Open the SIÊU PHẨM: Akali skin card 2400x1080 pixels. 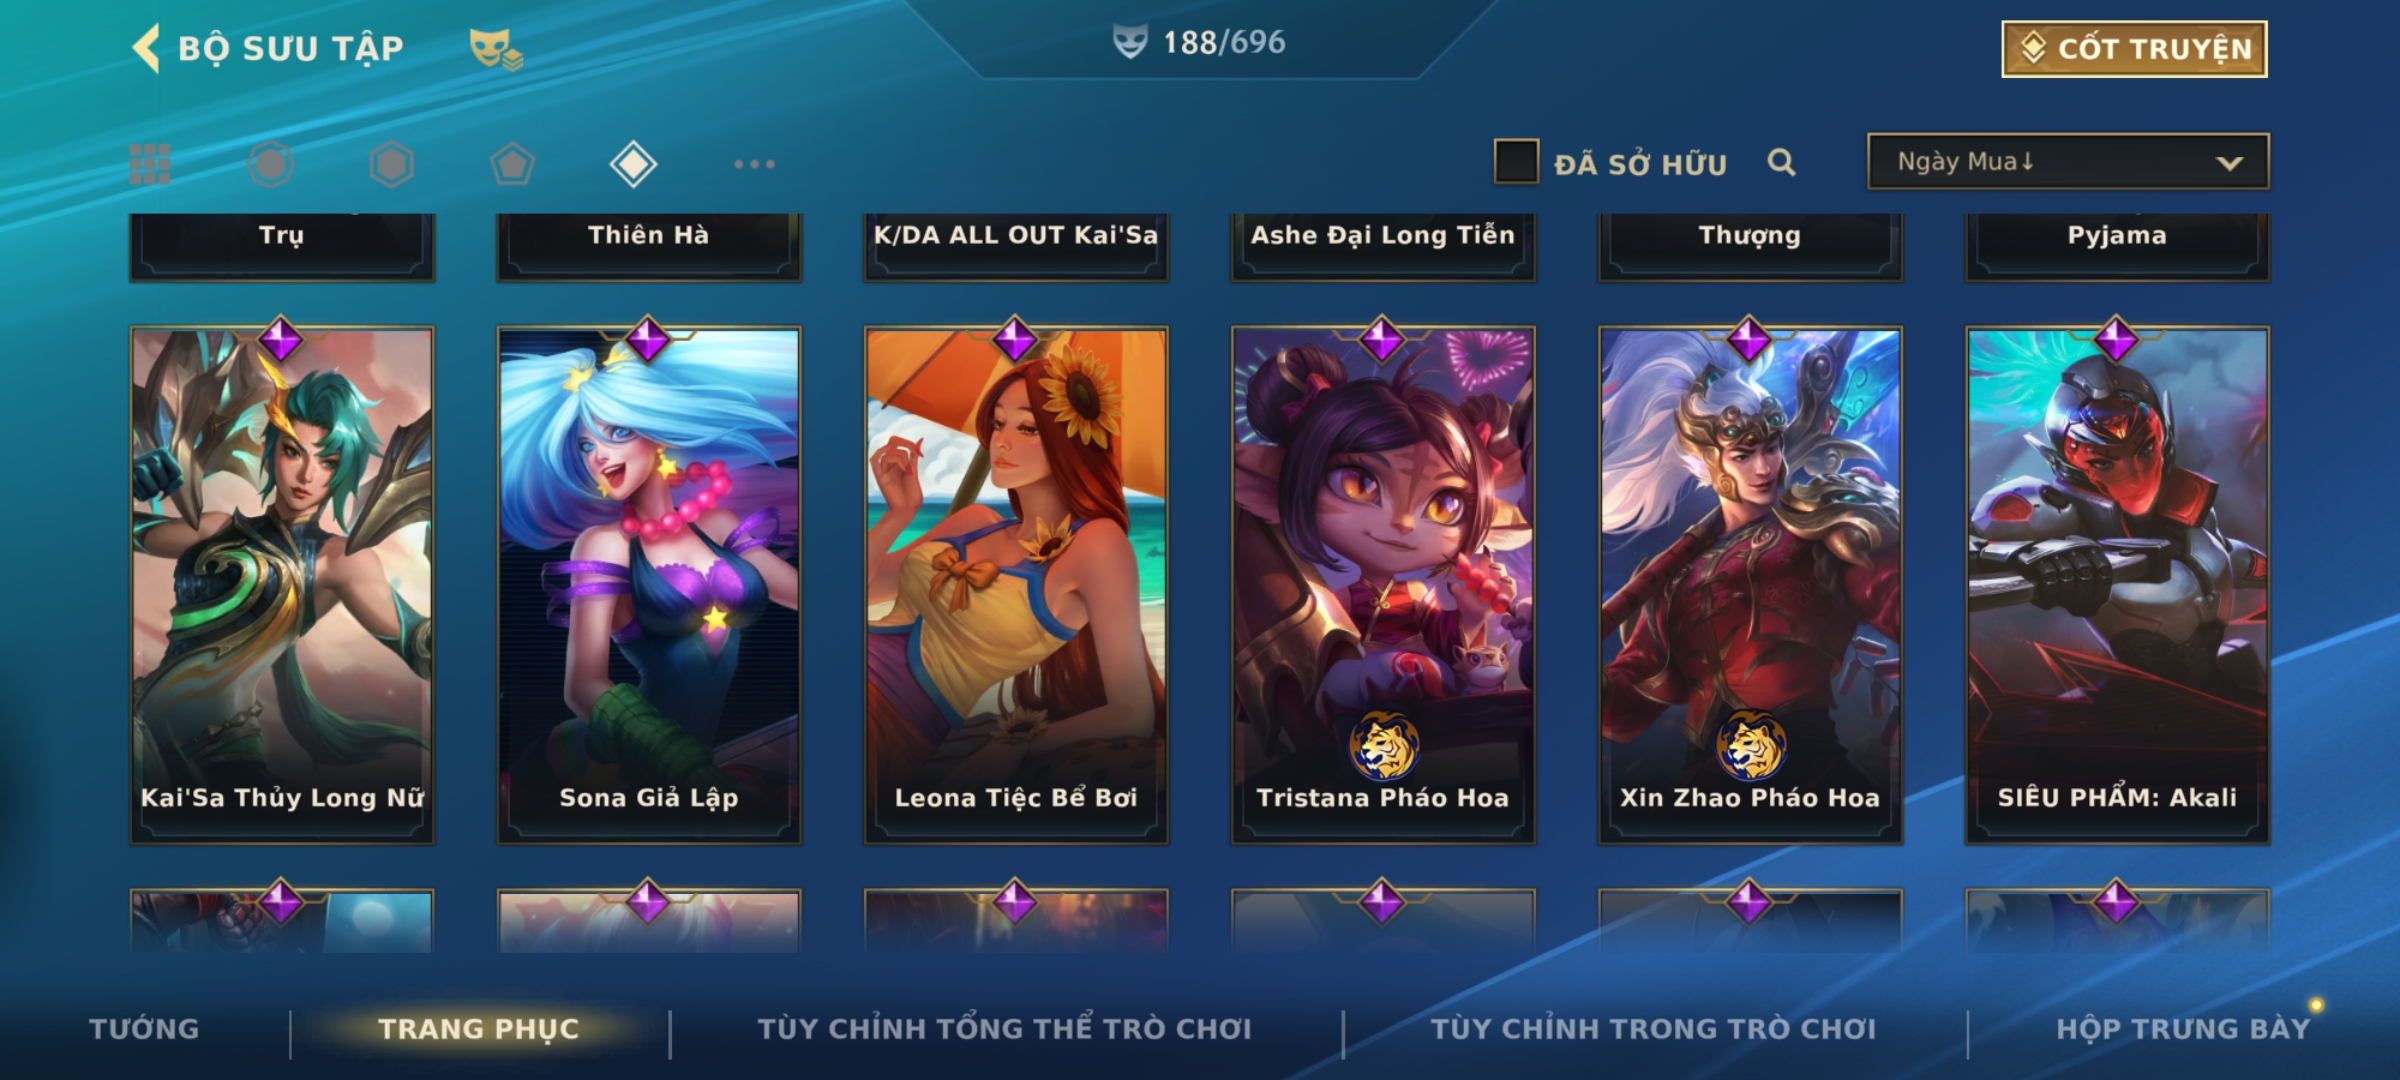pos(2117,585)
